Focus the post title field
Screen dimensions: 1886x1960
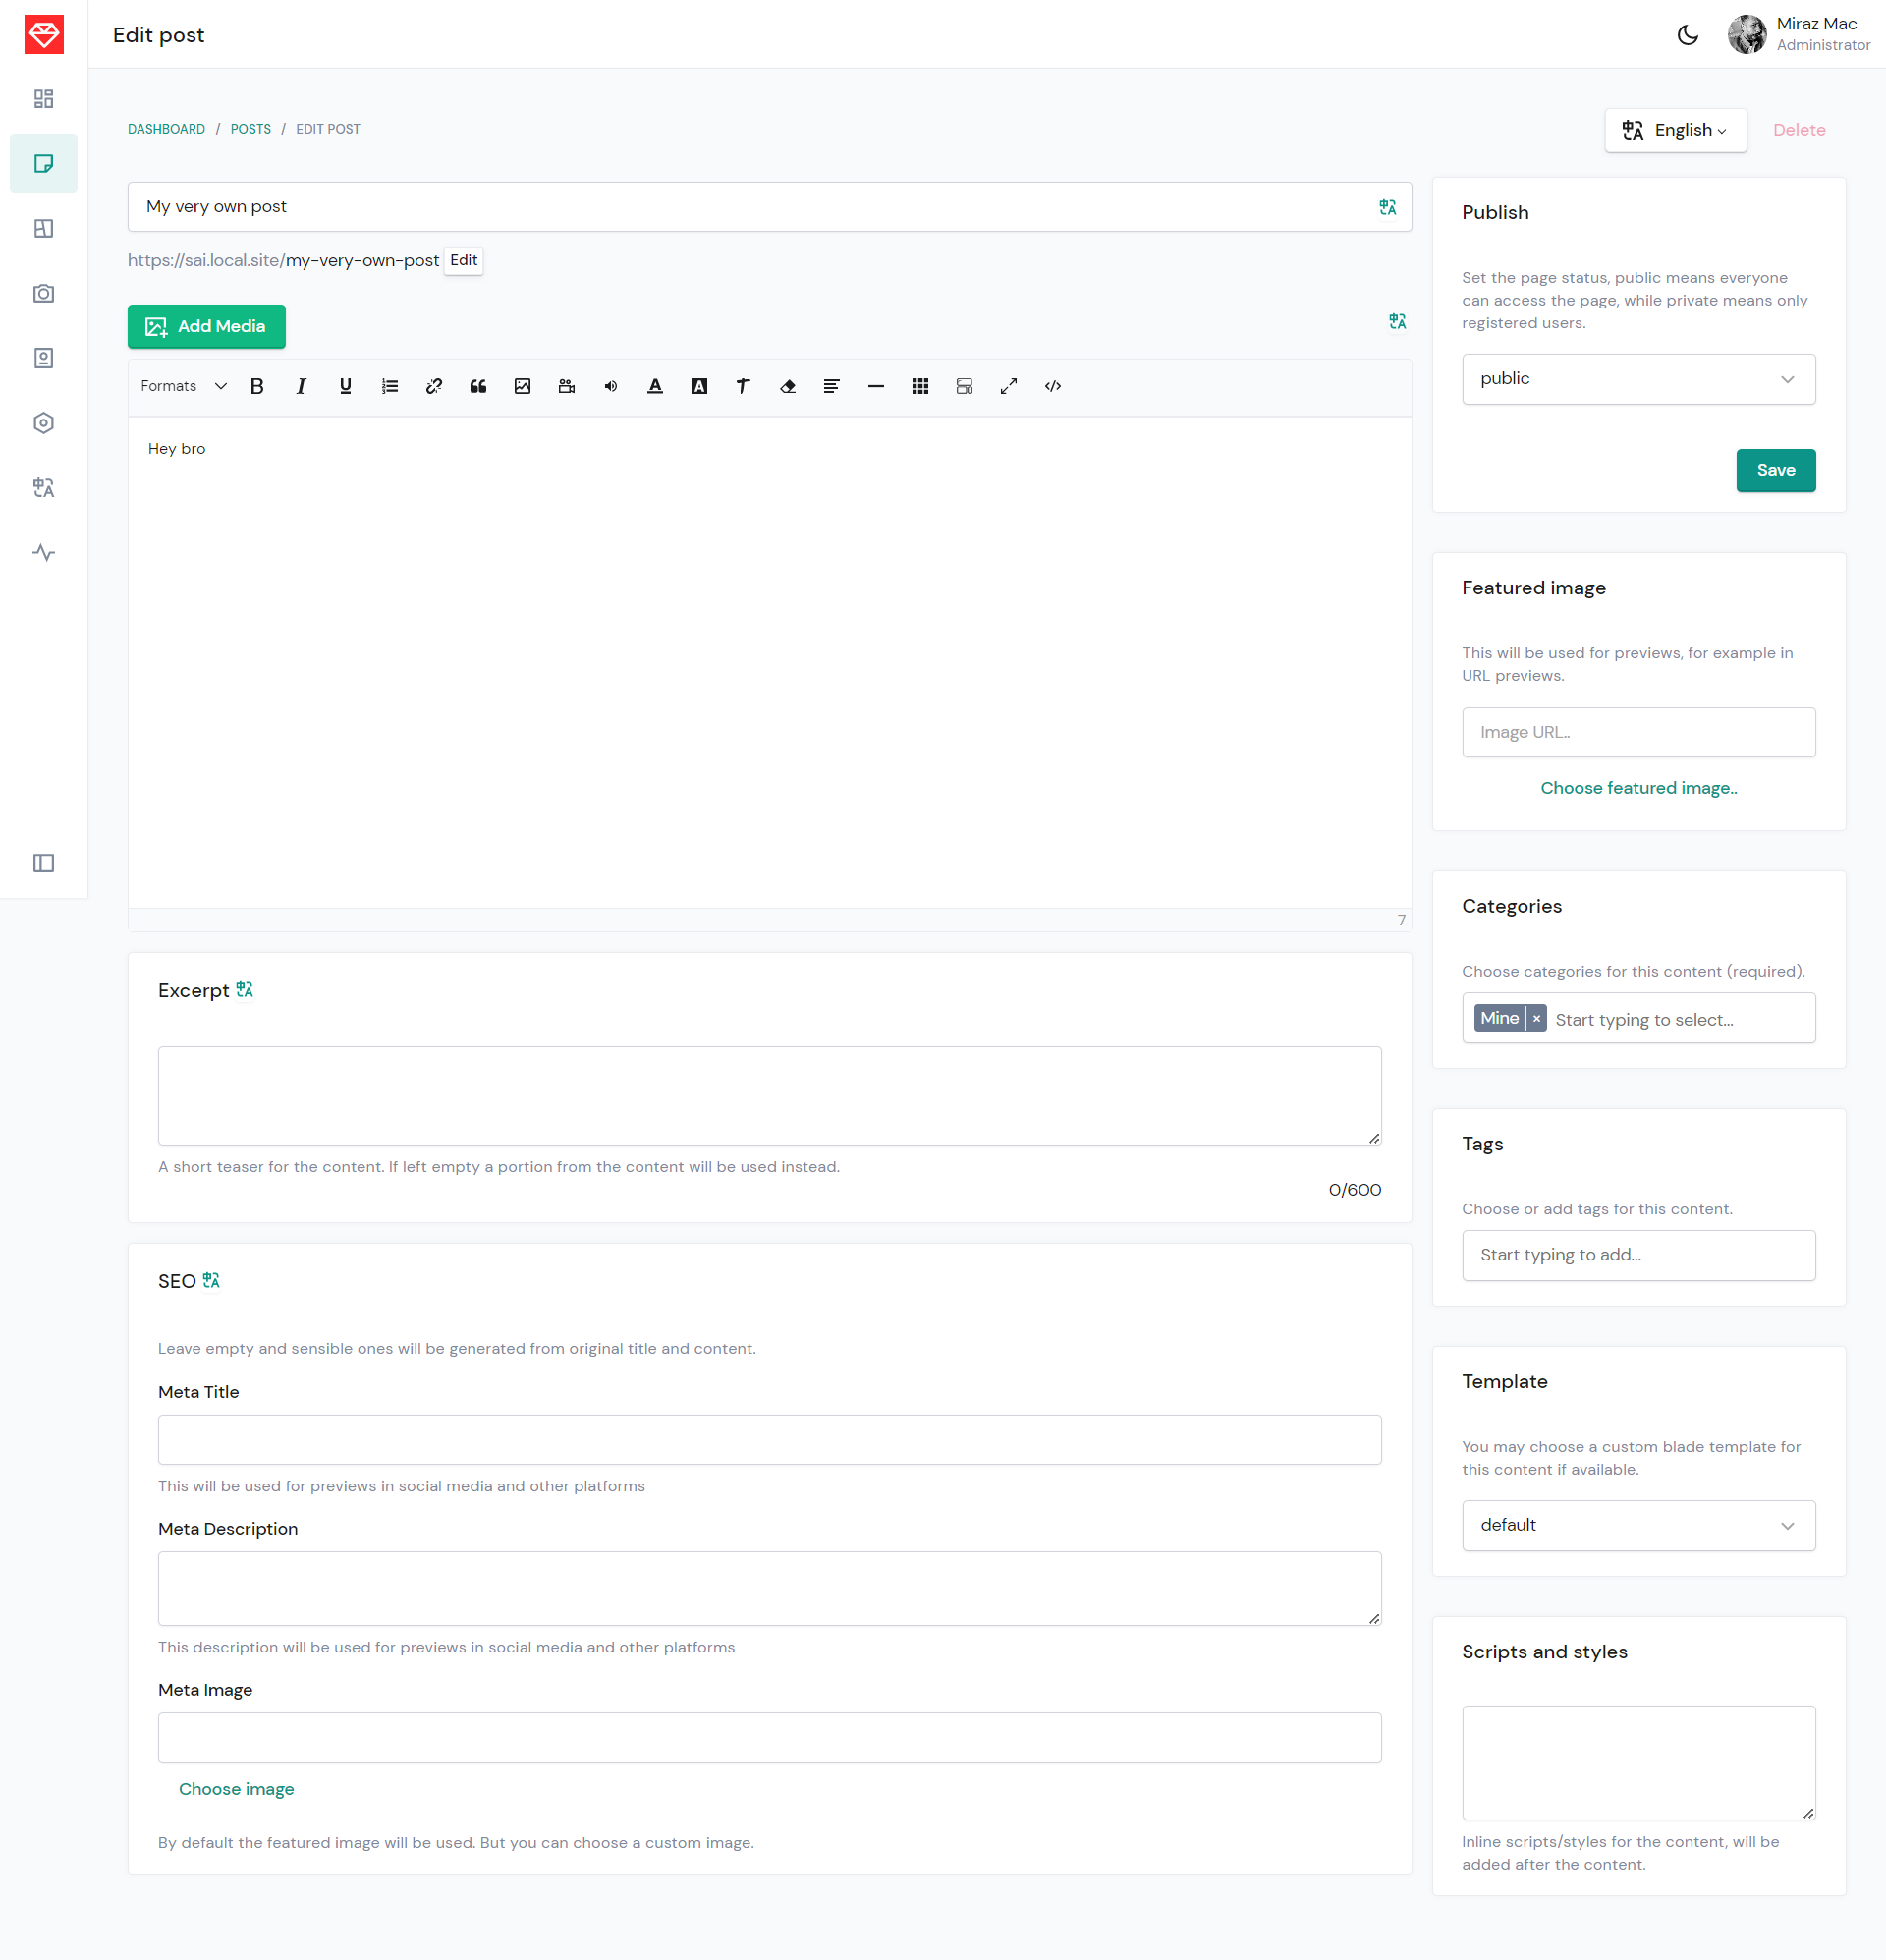(770, 208)
